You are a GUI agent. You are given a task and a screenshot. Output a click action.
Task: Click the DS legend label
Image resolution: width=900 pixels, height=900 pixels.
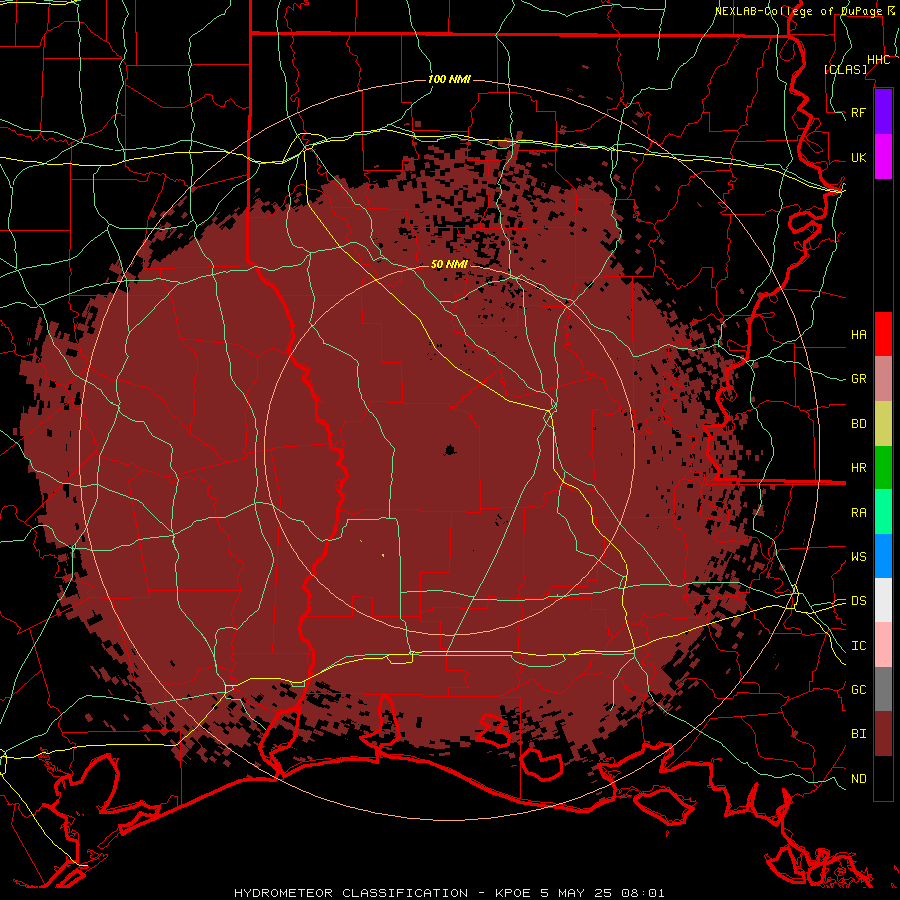click(x=858, y=601)
